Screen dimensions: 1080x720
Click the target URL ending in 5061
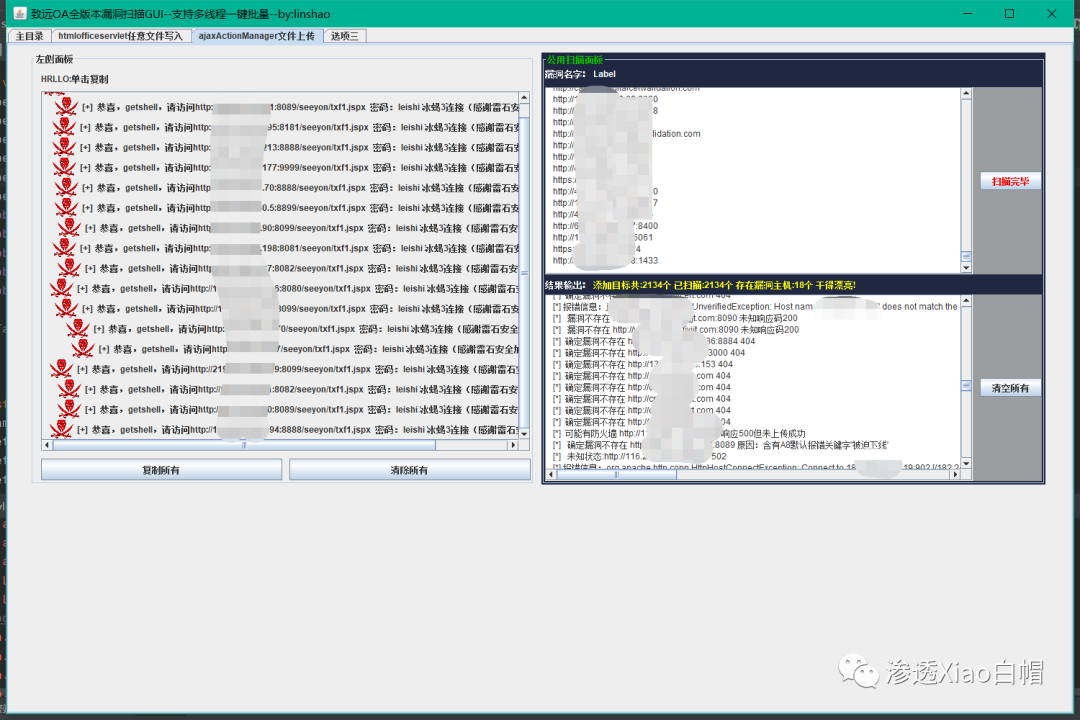click(603, 237)
